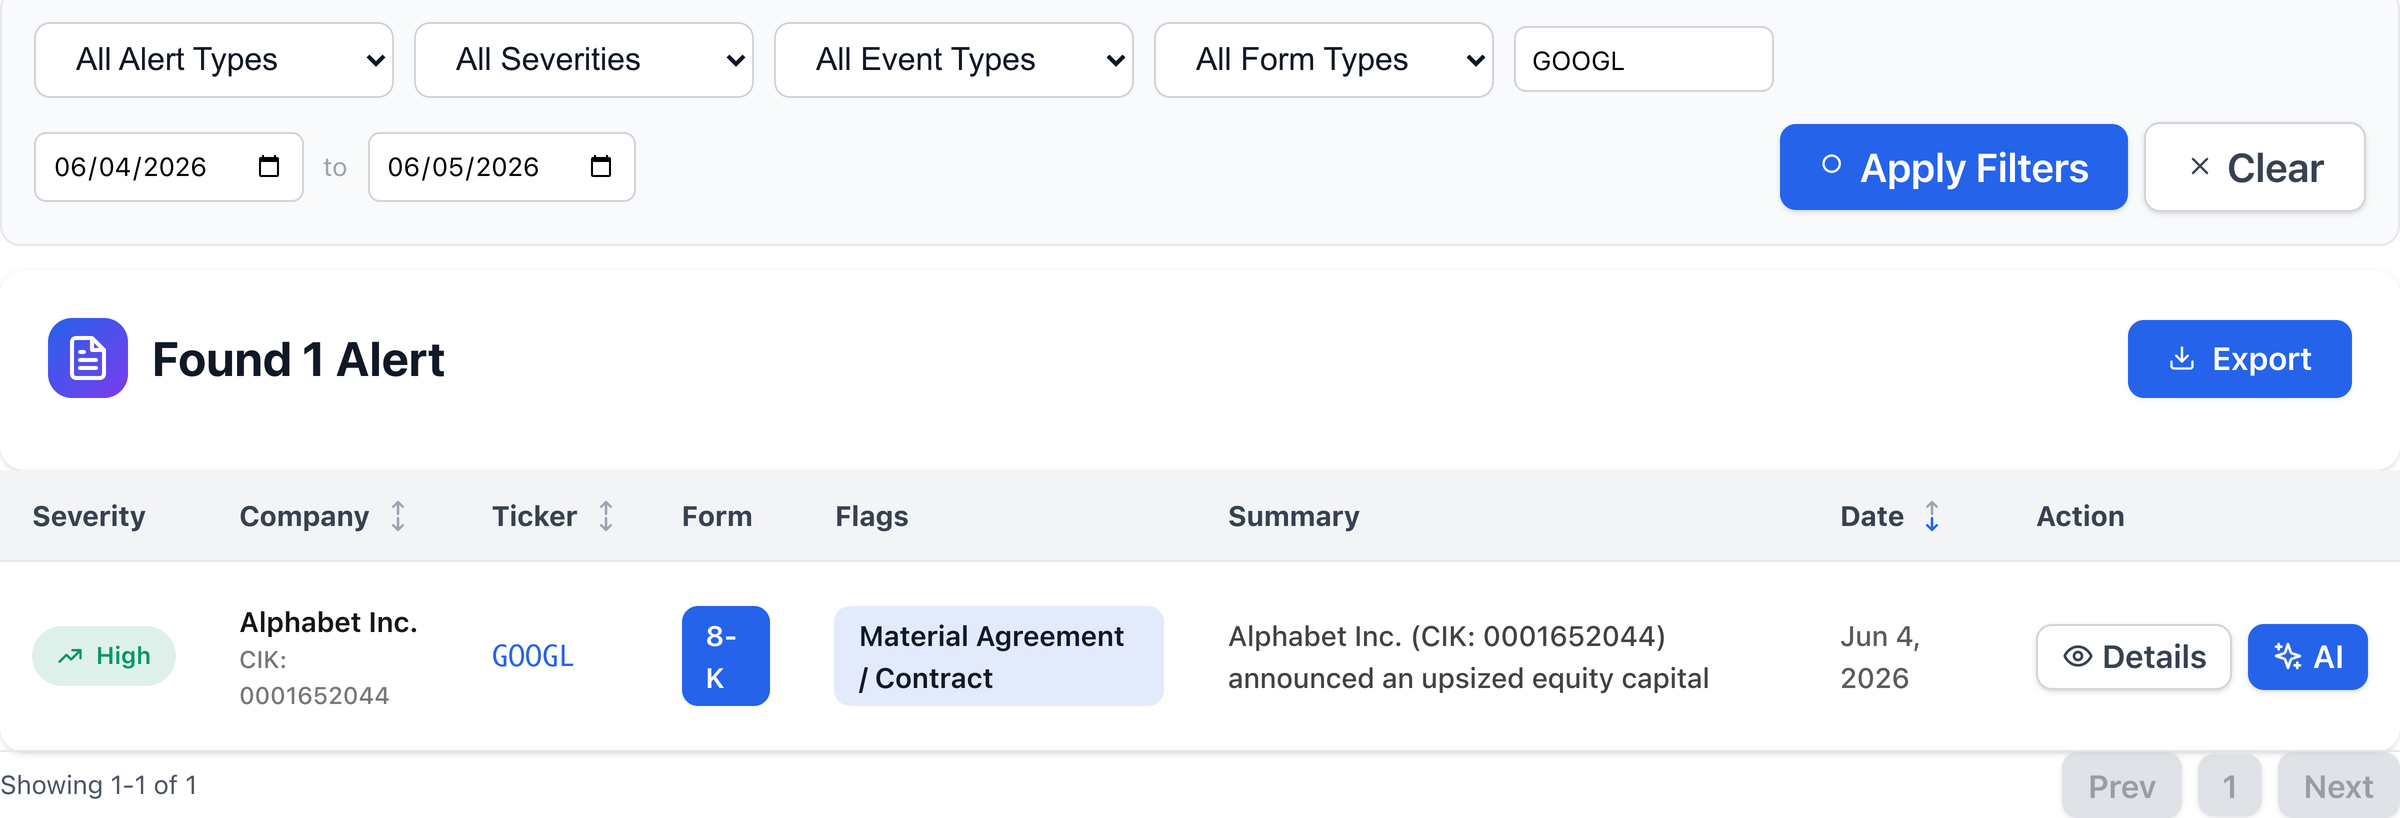Image resolution: width=2400 pixels, height=818 pixels.
Task: Export the alerts list
Action: (x=2240, y=359)
